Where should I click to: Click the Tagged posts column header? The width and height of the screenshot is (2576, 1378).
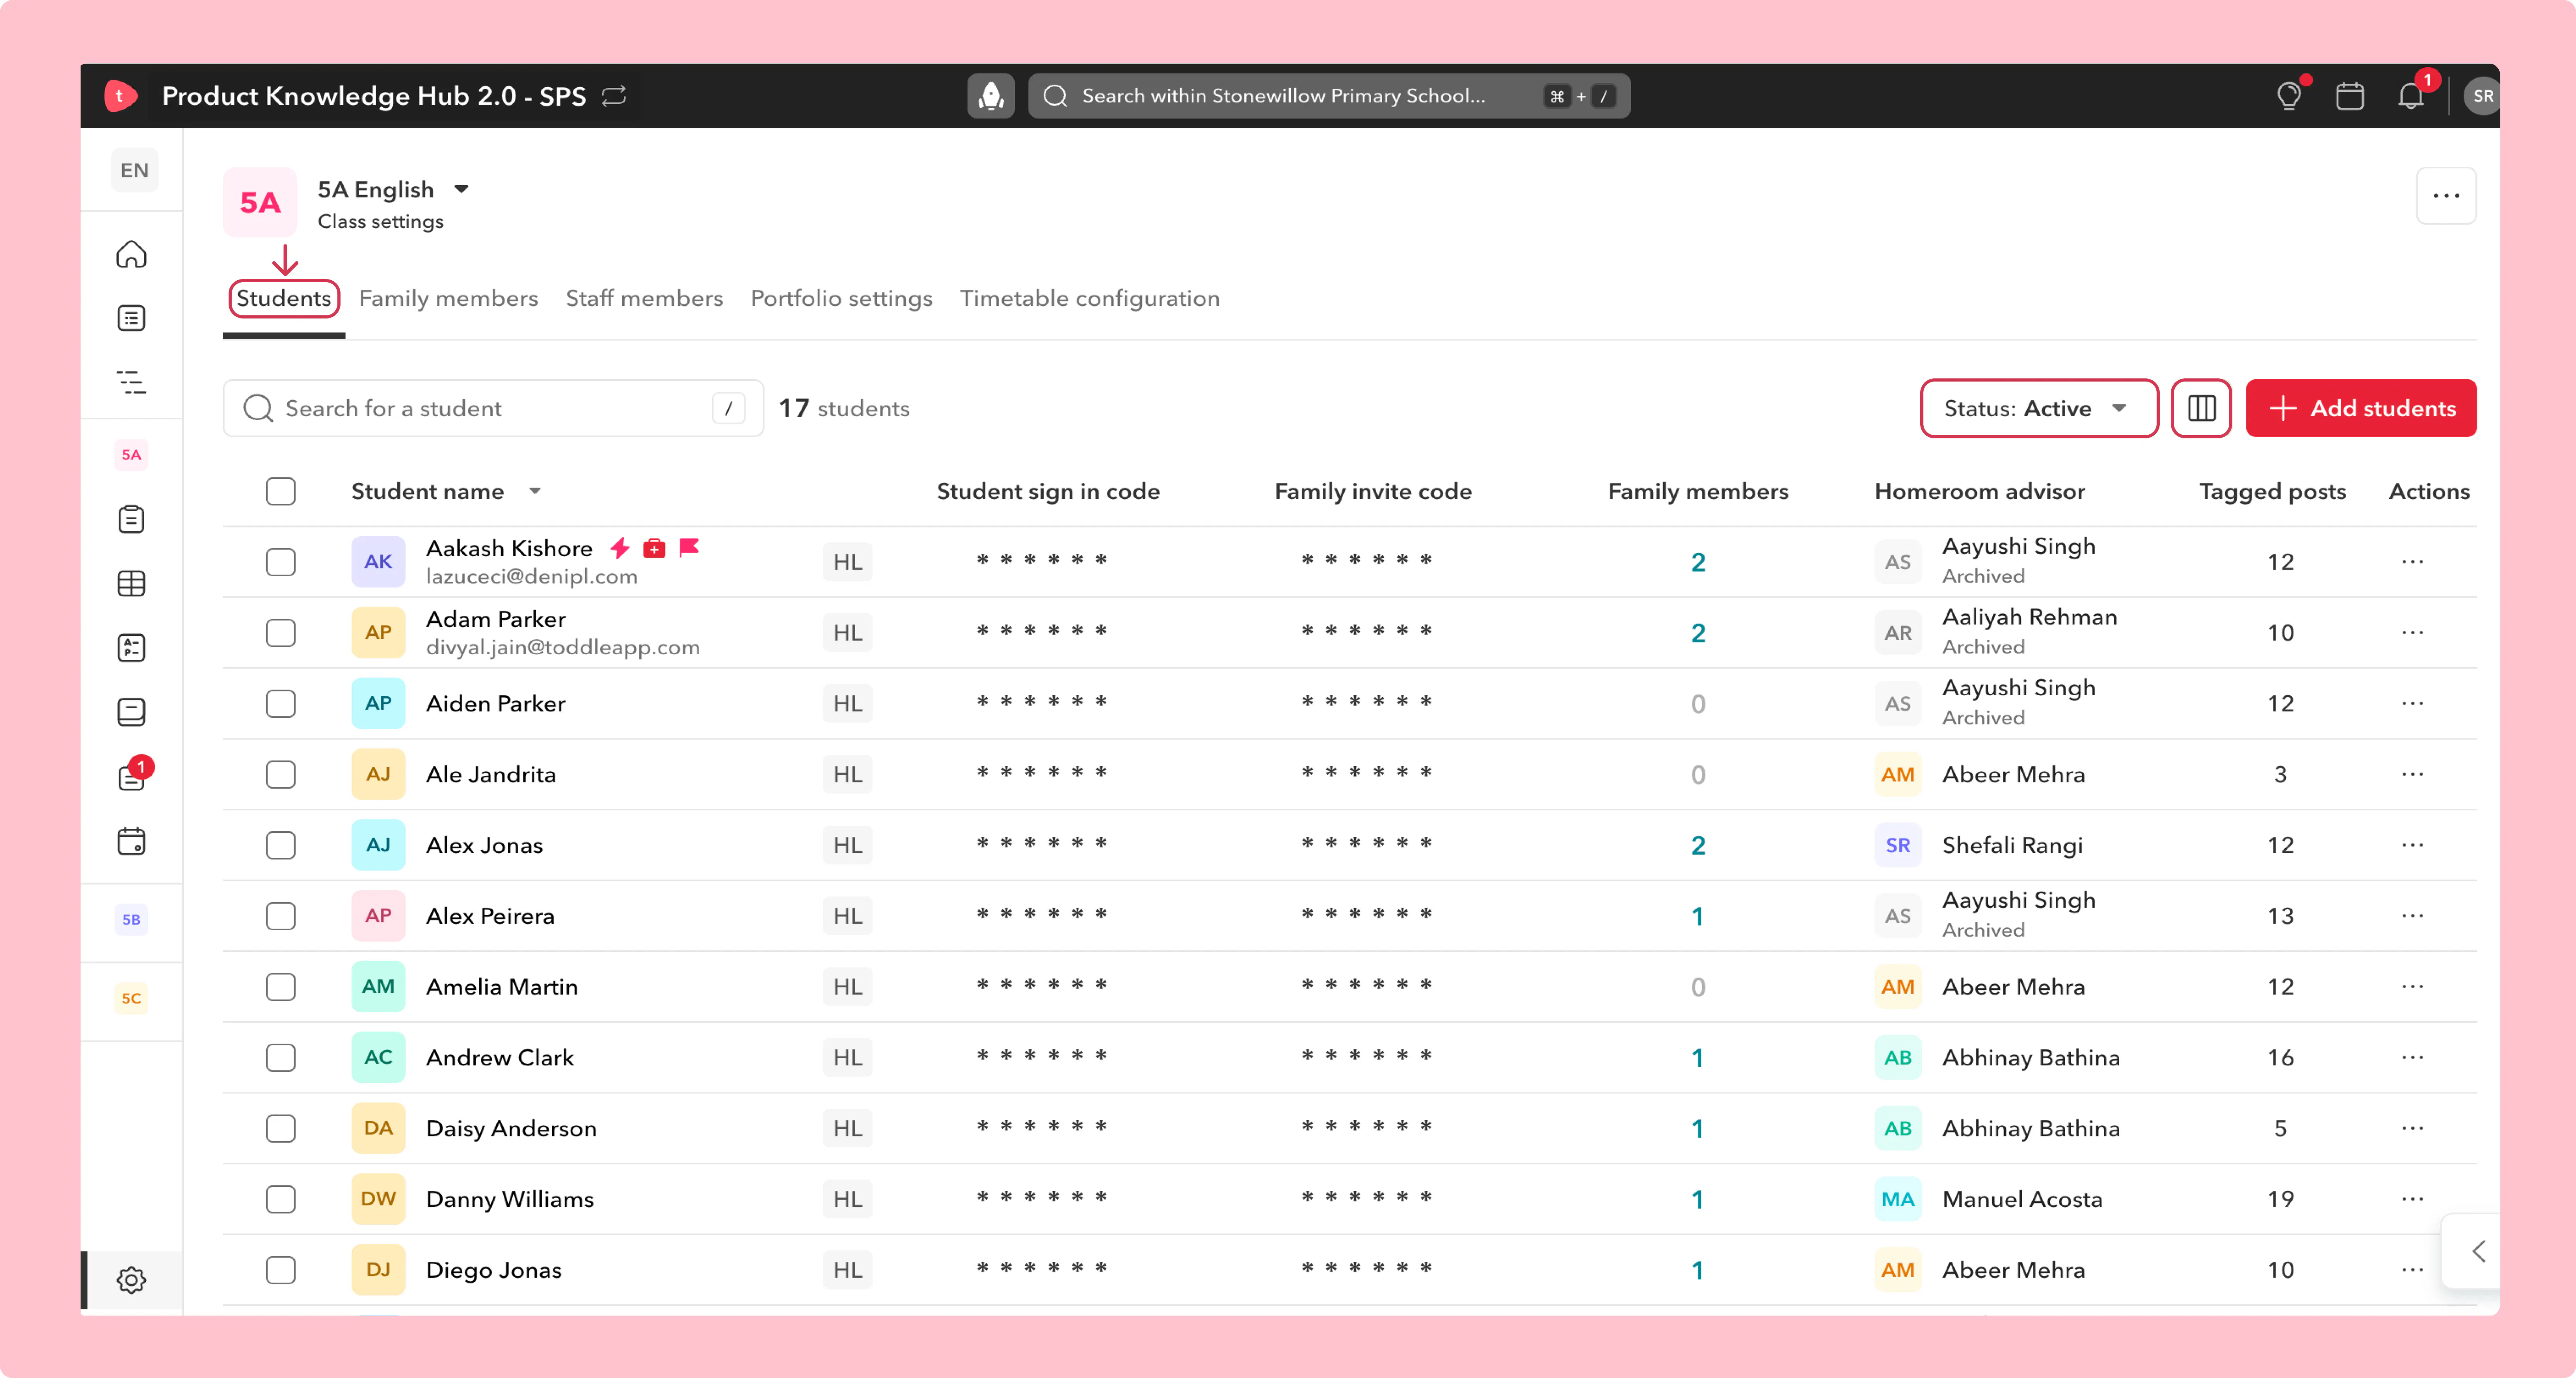click(2272, 492)
